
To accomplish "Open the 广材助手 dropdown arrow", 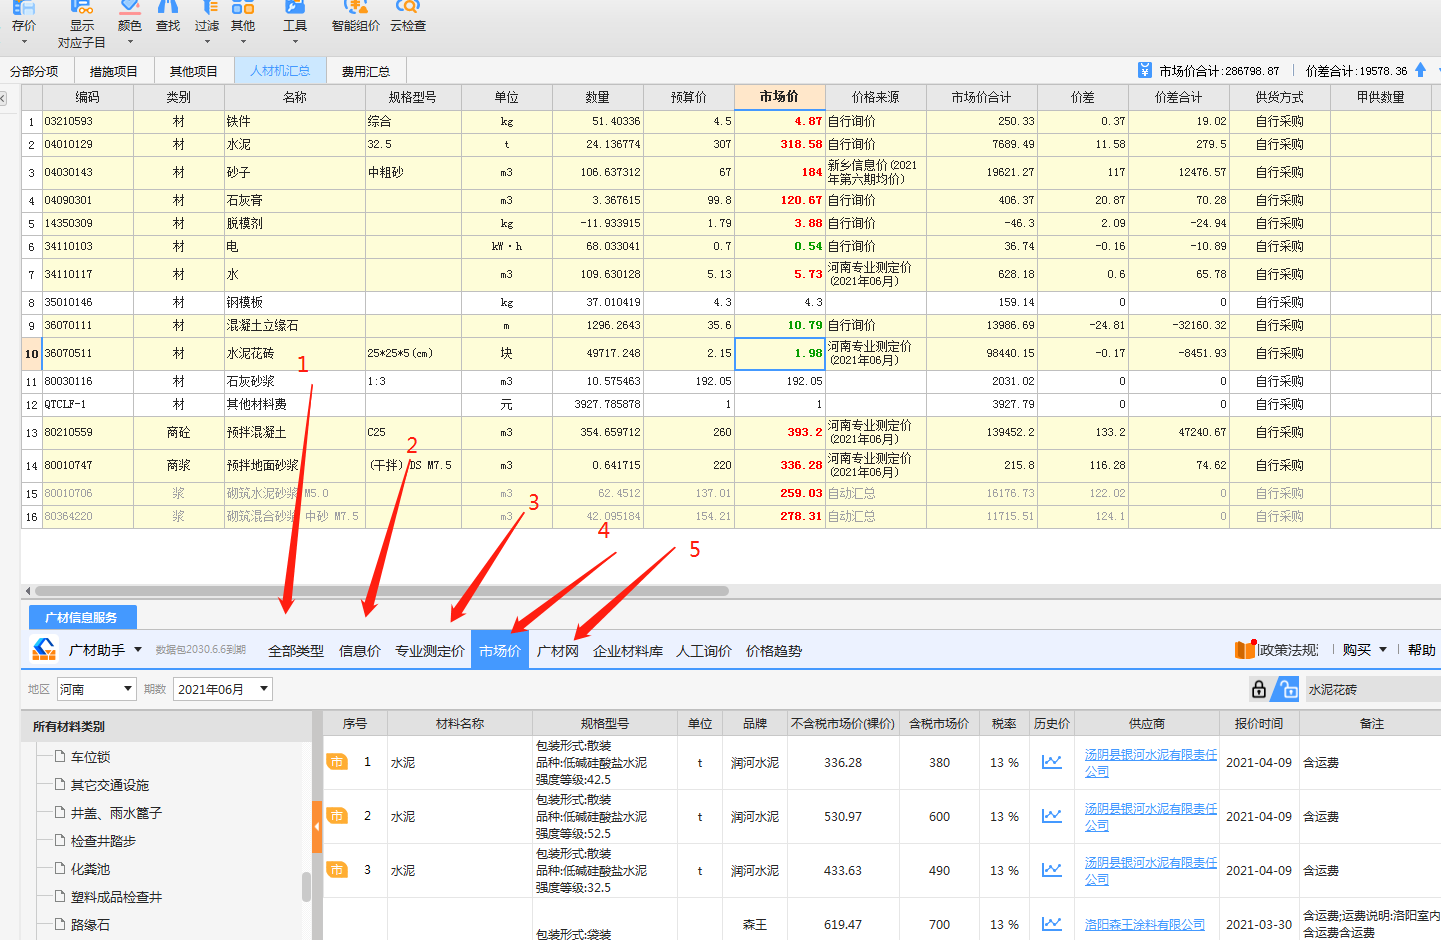I will (138, 650).
